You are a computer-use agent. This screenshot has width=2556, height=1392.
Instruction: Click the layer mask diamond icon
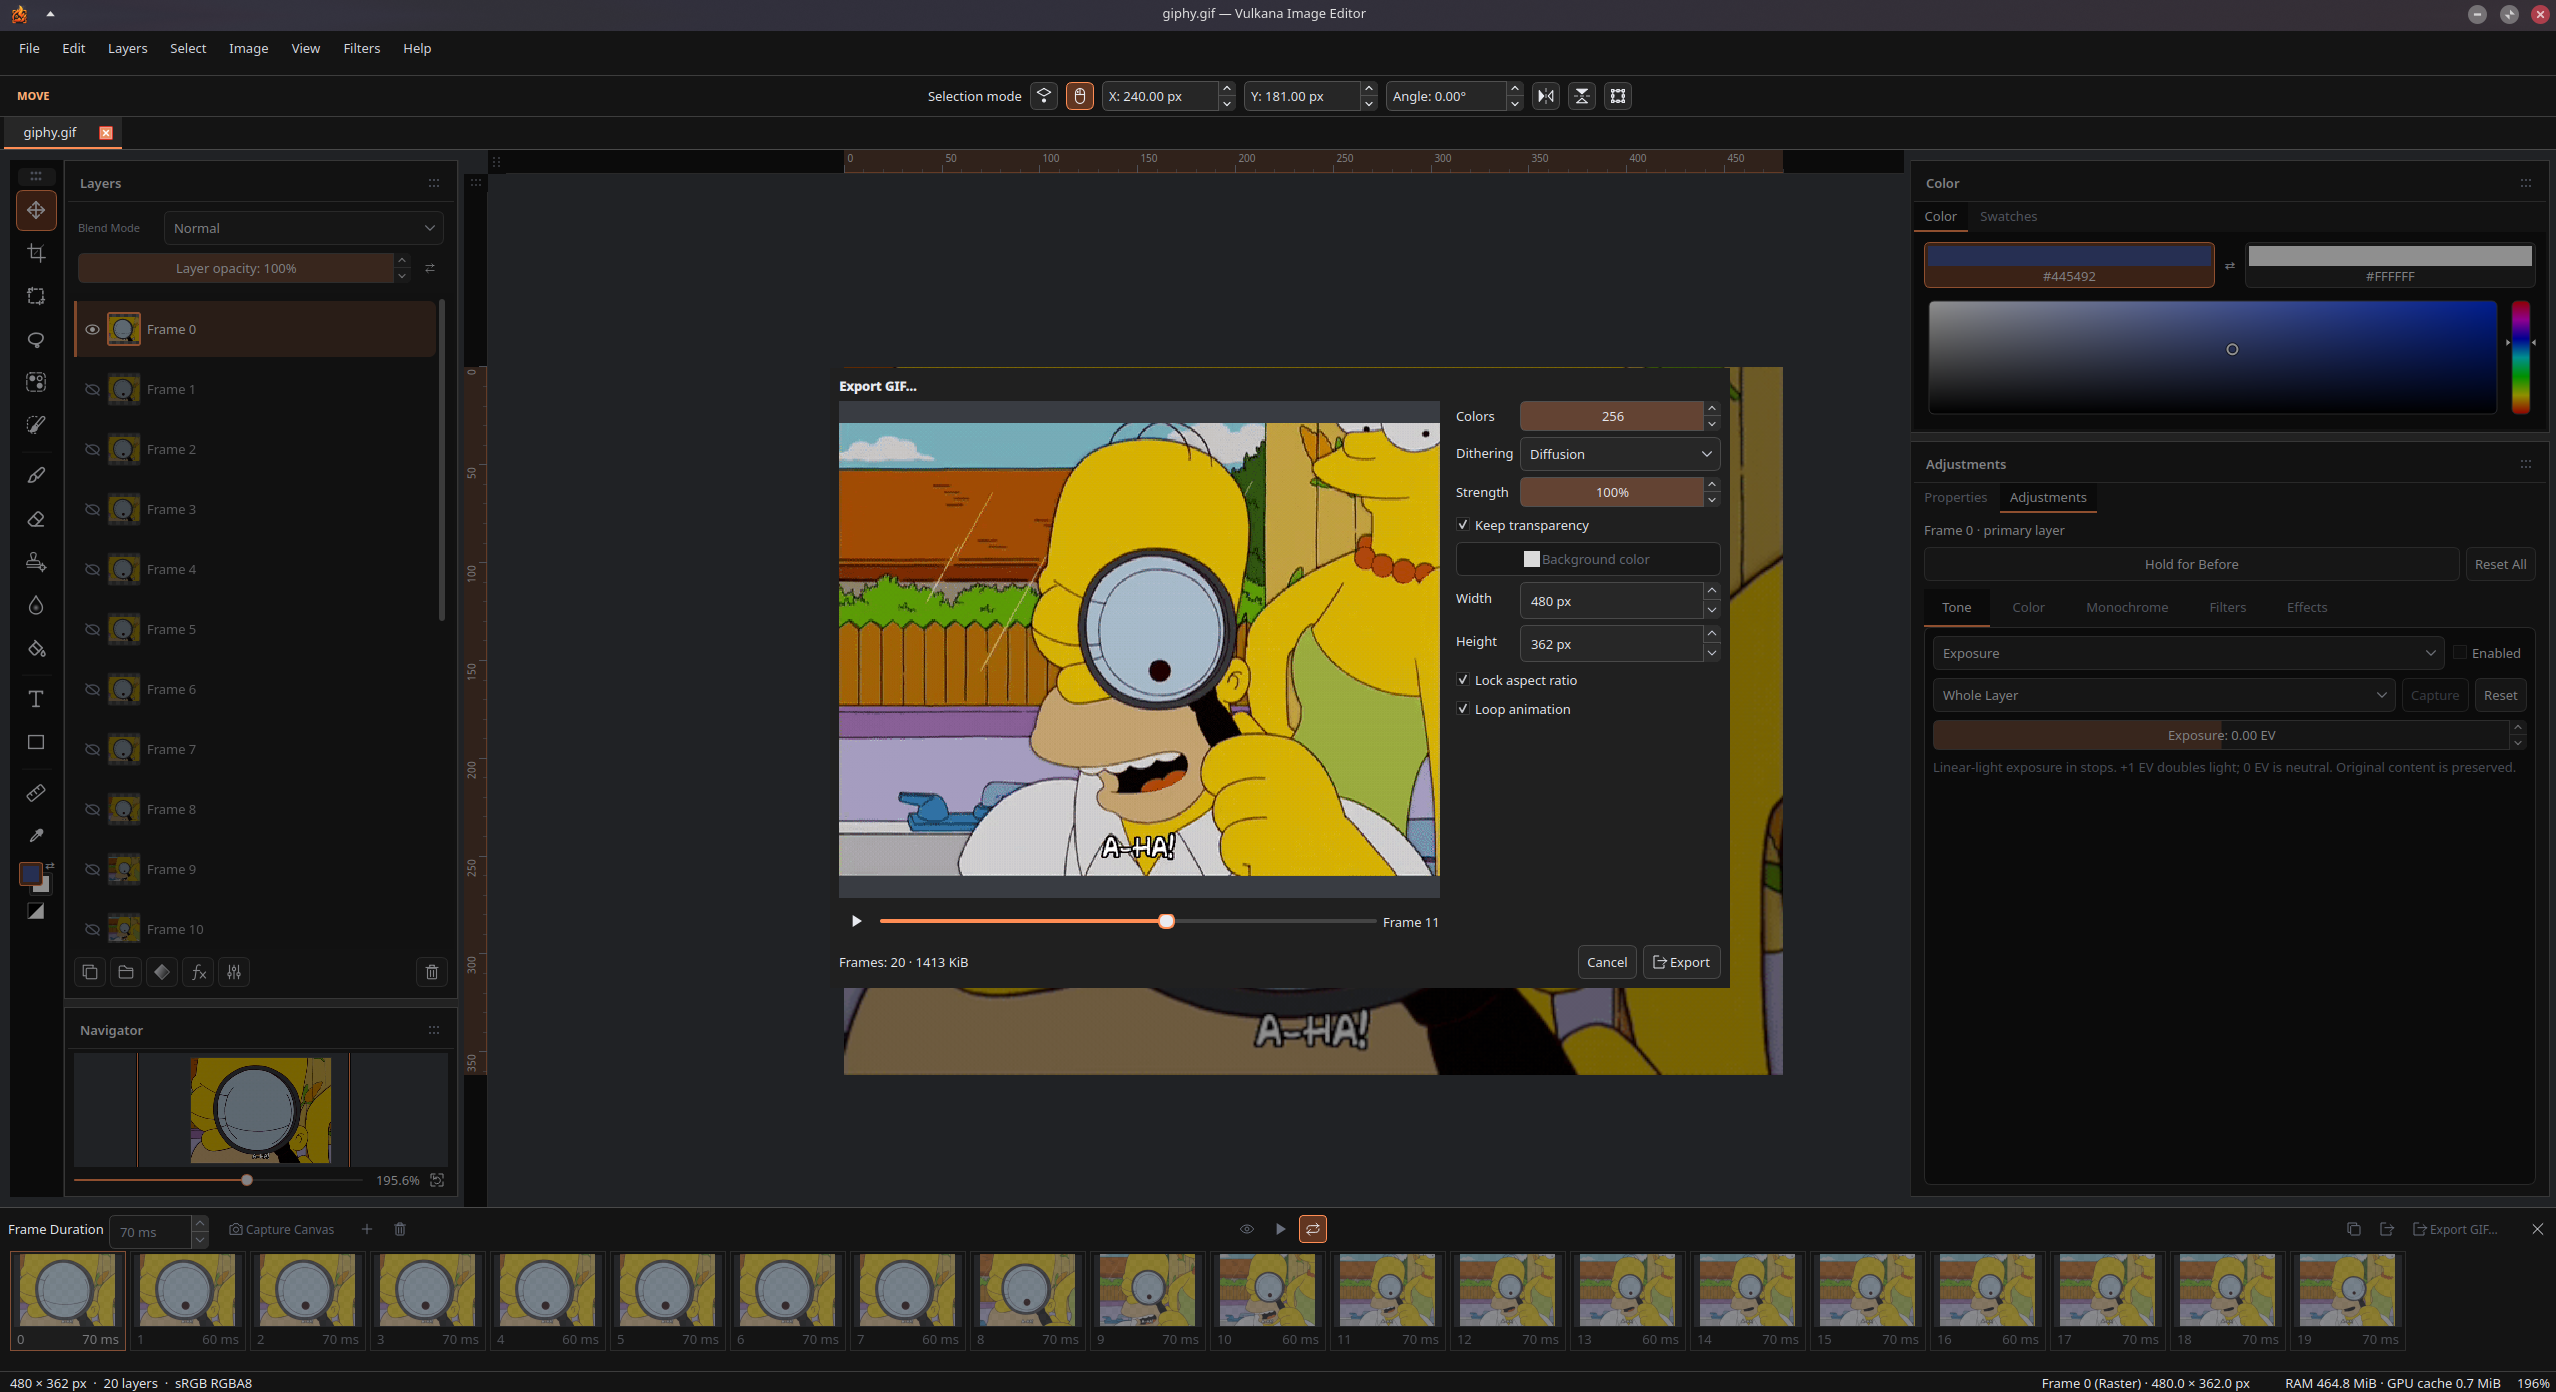[x=162, y=972]
